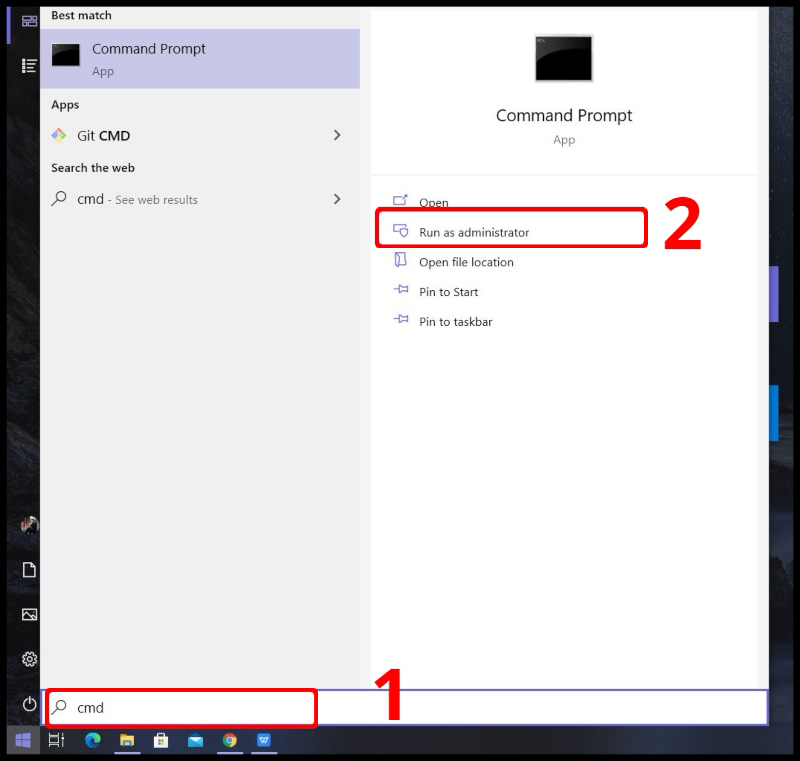800x761 pixels.
Task: Click the large Command Prompt preview icon
Action: tap(564, 58)
